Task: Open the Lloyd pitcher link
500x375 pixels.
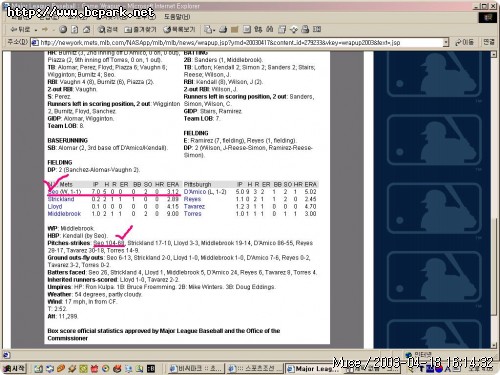Action: (55, 206)
